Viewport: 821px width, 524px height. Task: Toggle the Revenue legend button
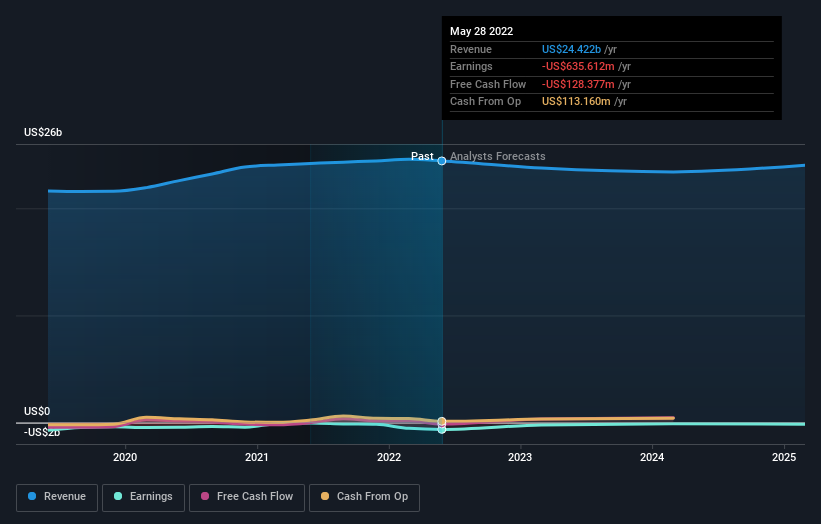[x=57, y=497]
